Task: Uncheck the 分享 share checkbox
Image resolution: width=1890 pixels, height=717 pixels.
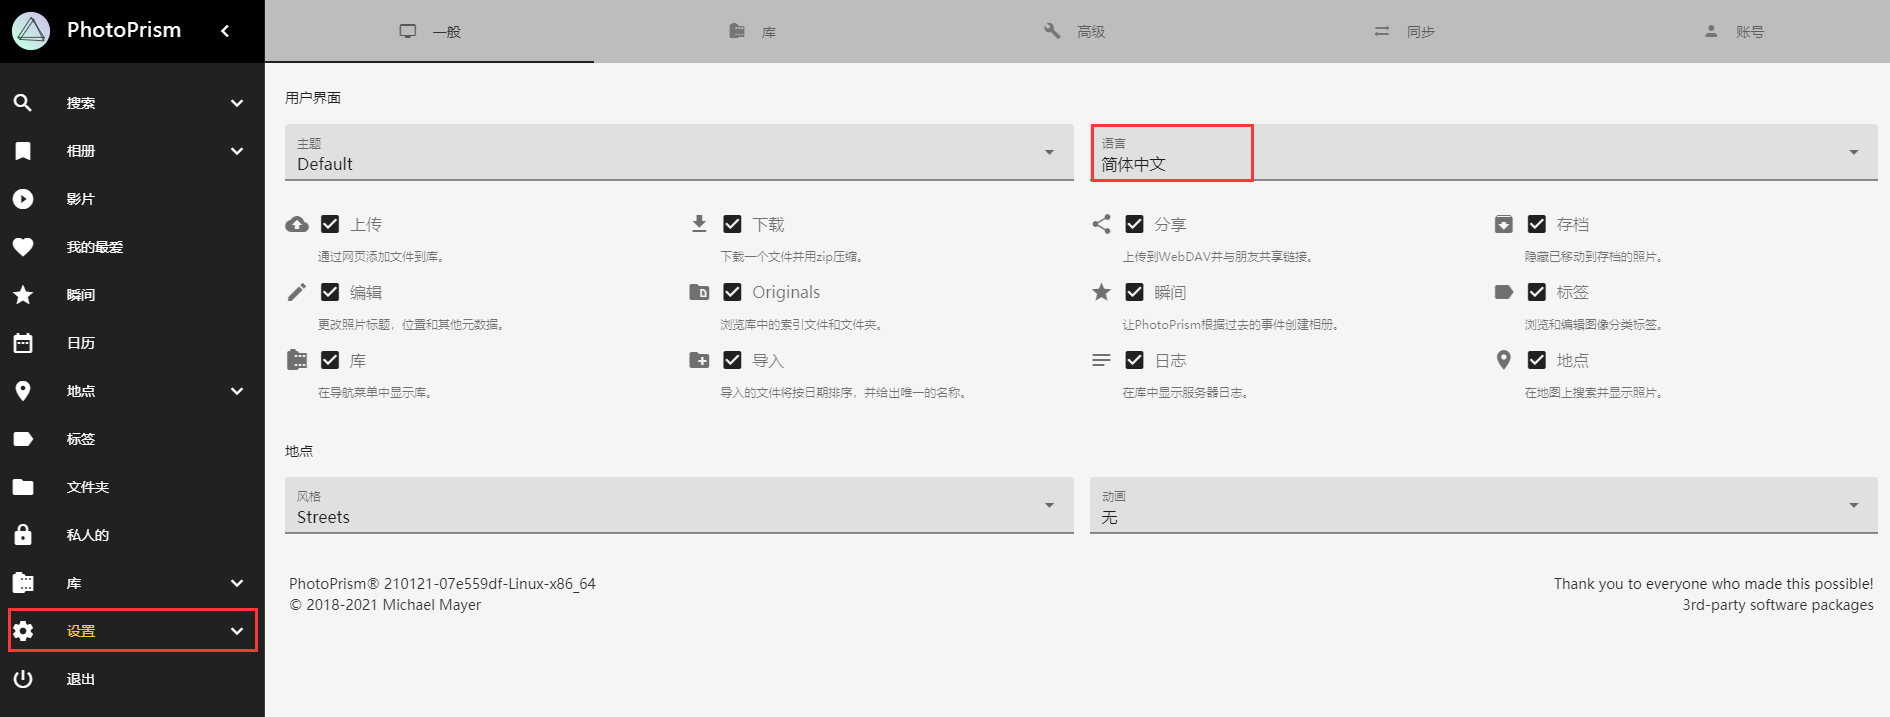Action: [1134, 224]
